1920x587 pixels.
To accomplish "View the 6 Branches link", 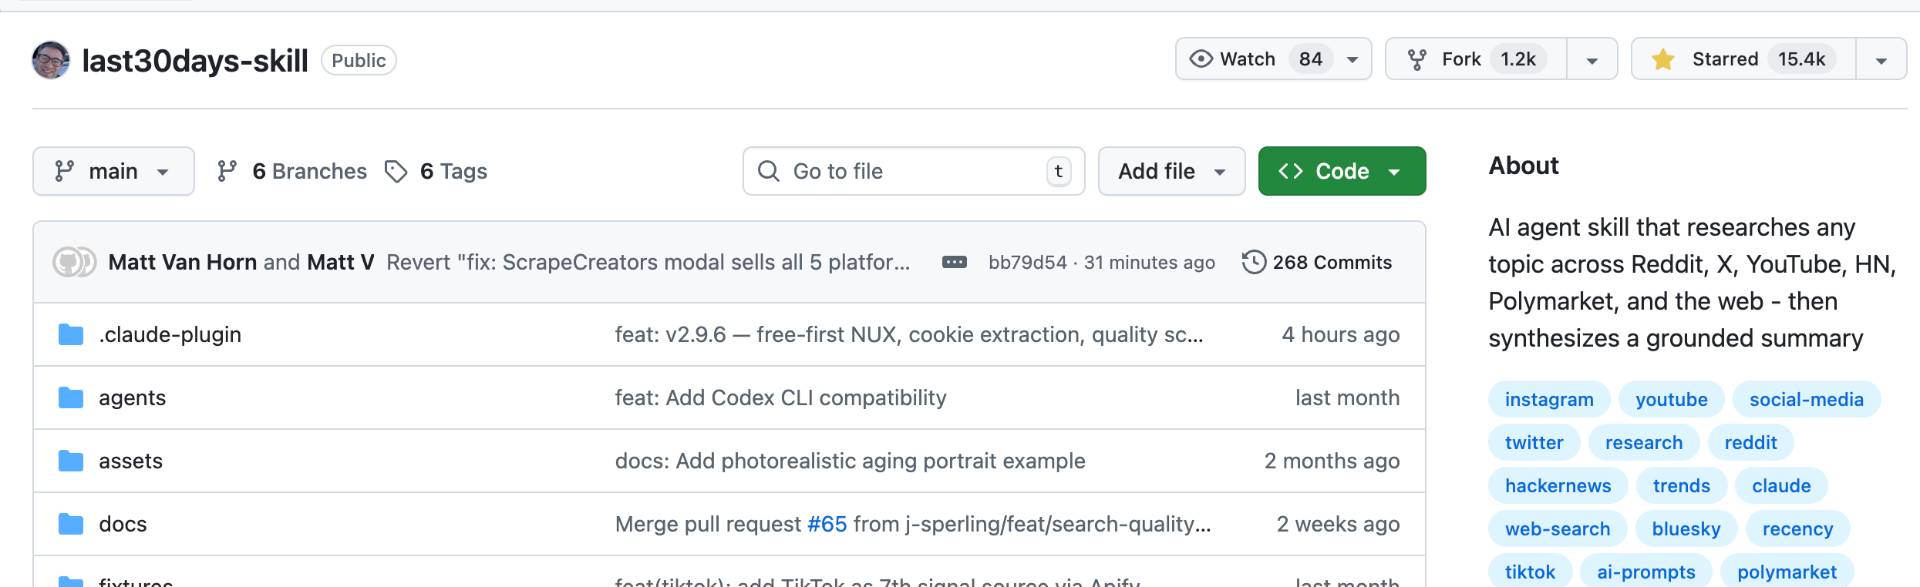I will coord(292,171).
